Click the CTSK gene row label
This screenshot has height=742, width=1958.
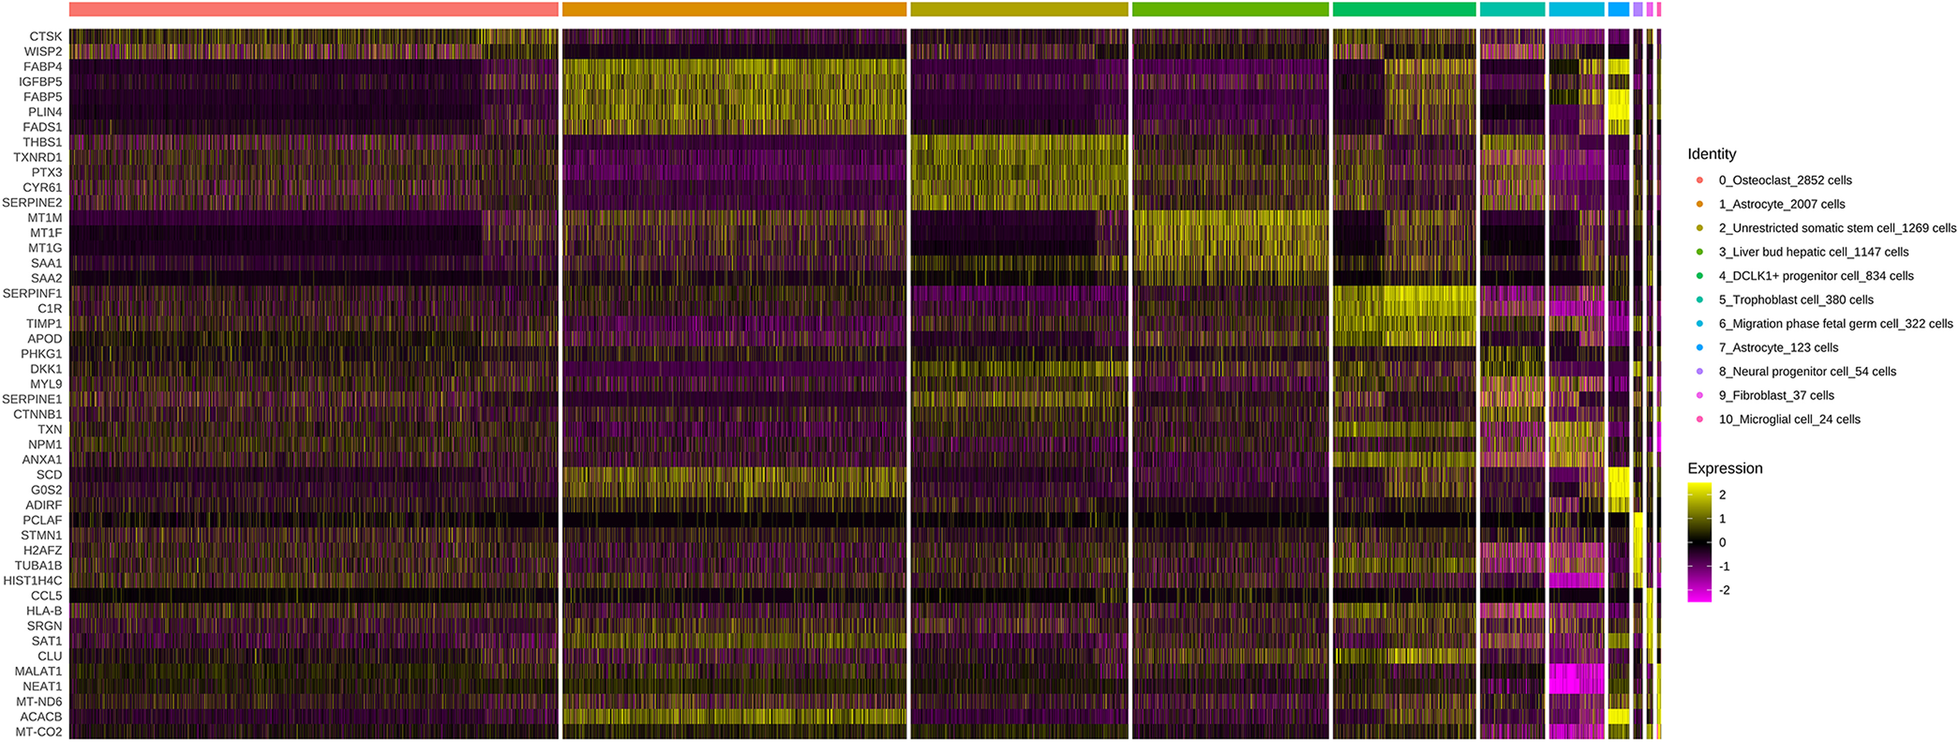[x=46, y=37]
